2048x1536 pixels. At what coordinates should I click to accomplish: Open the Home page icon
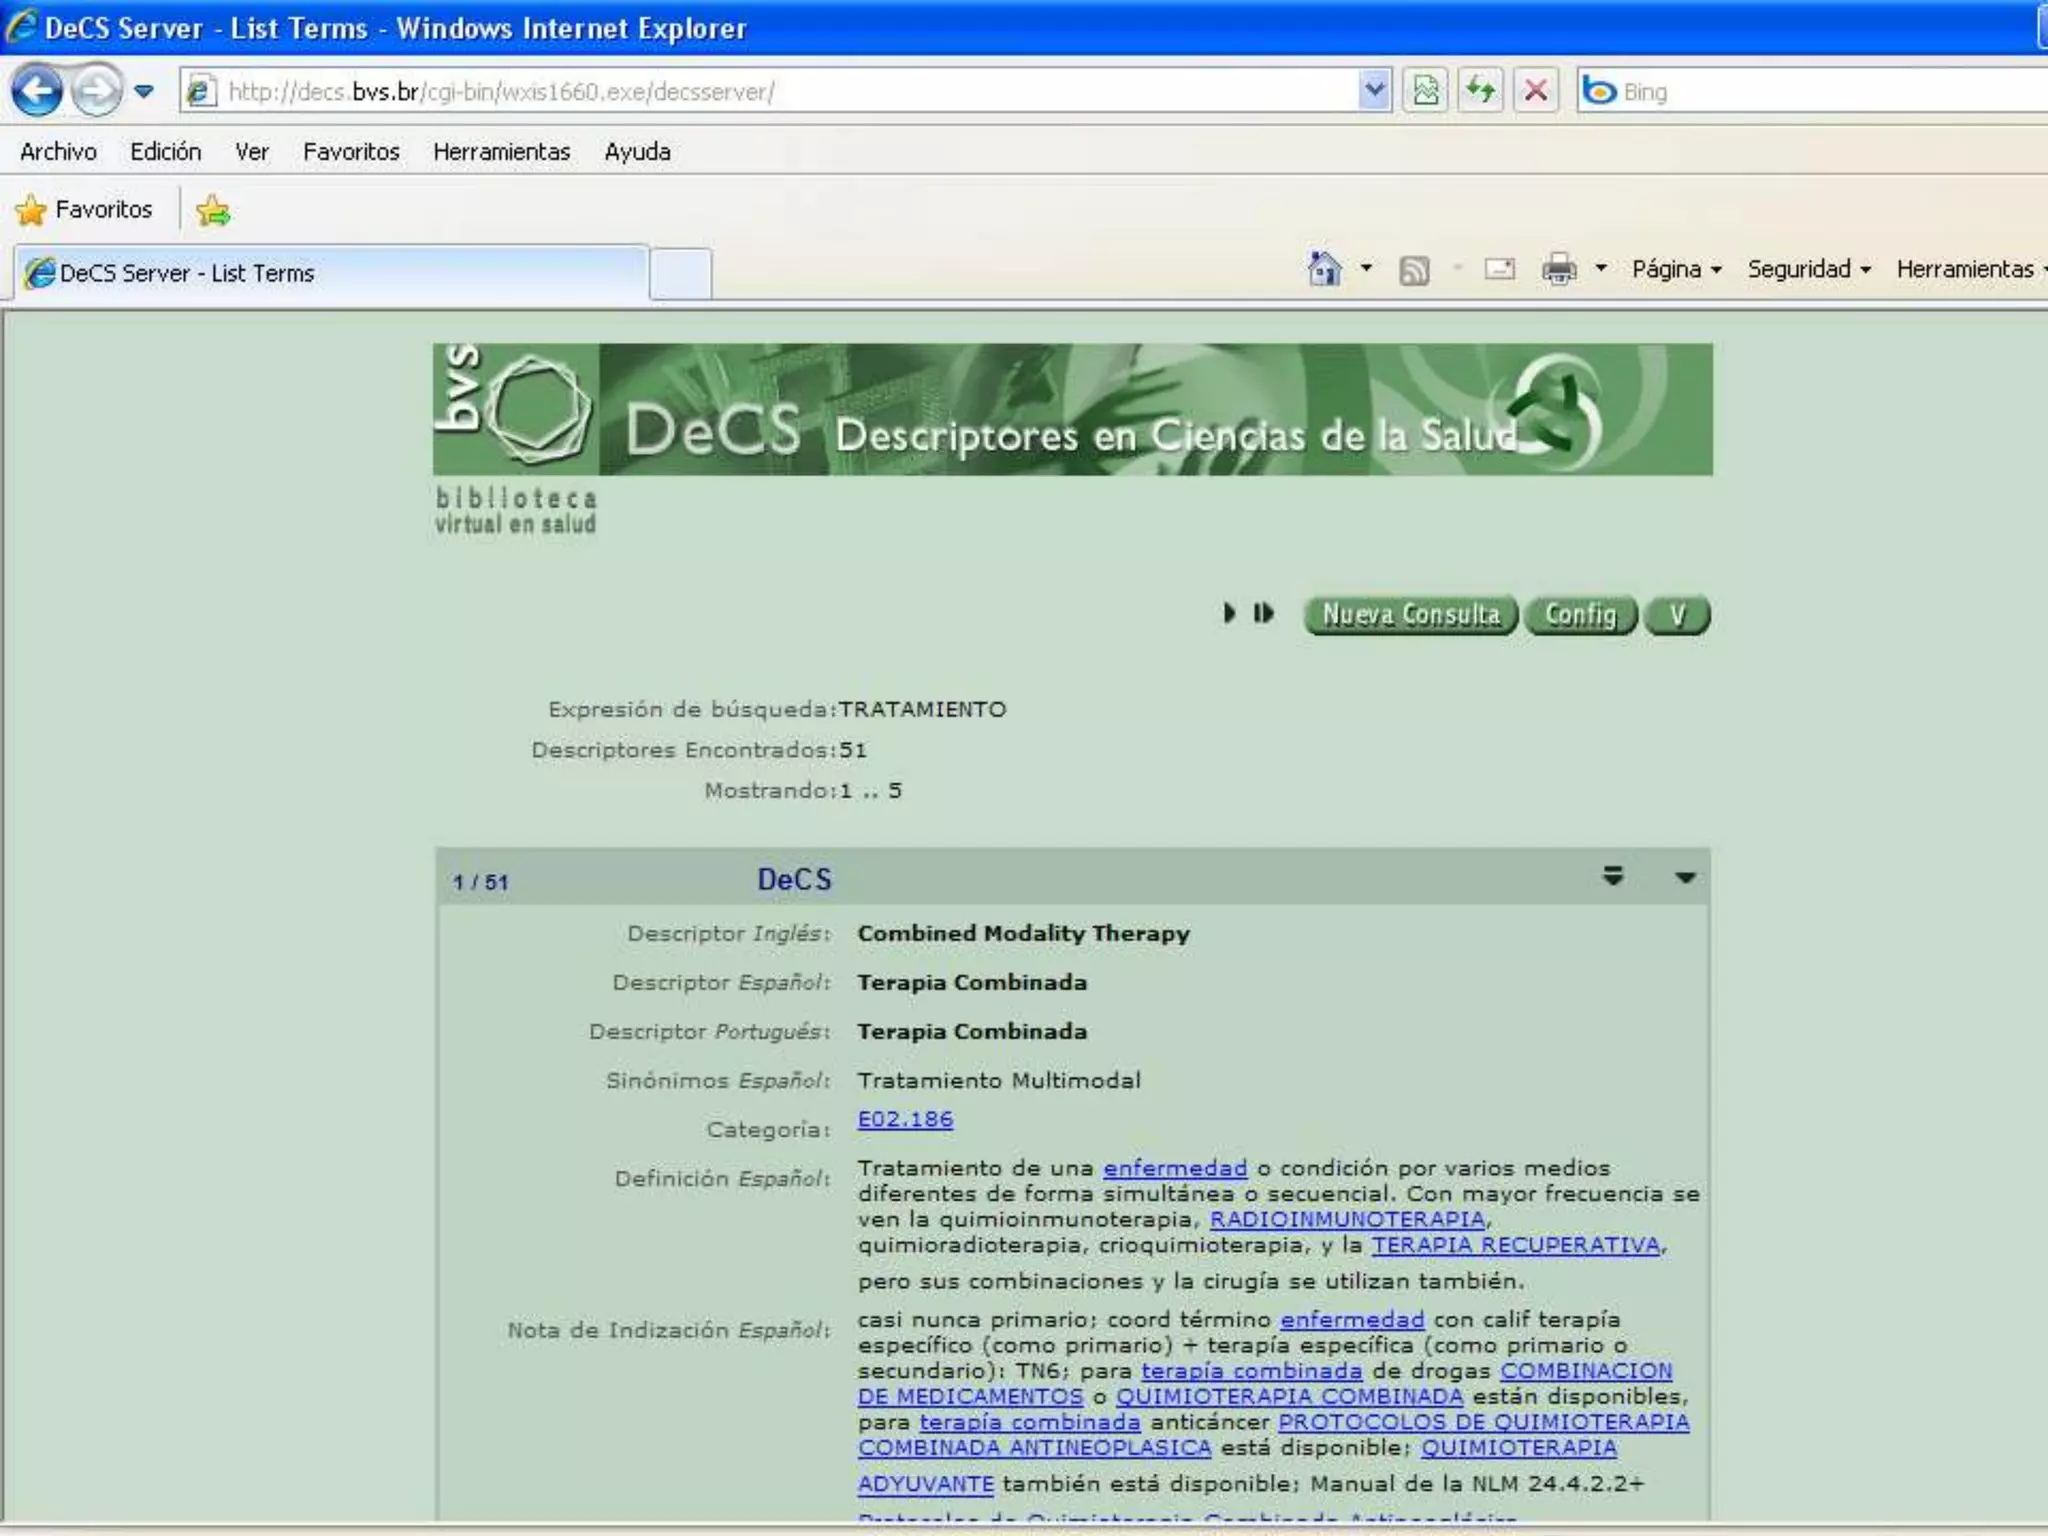pos(1324,269)
